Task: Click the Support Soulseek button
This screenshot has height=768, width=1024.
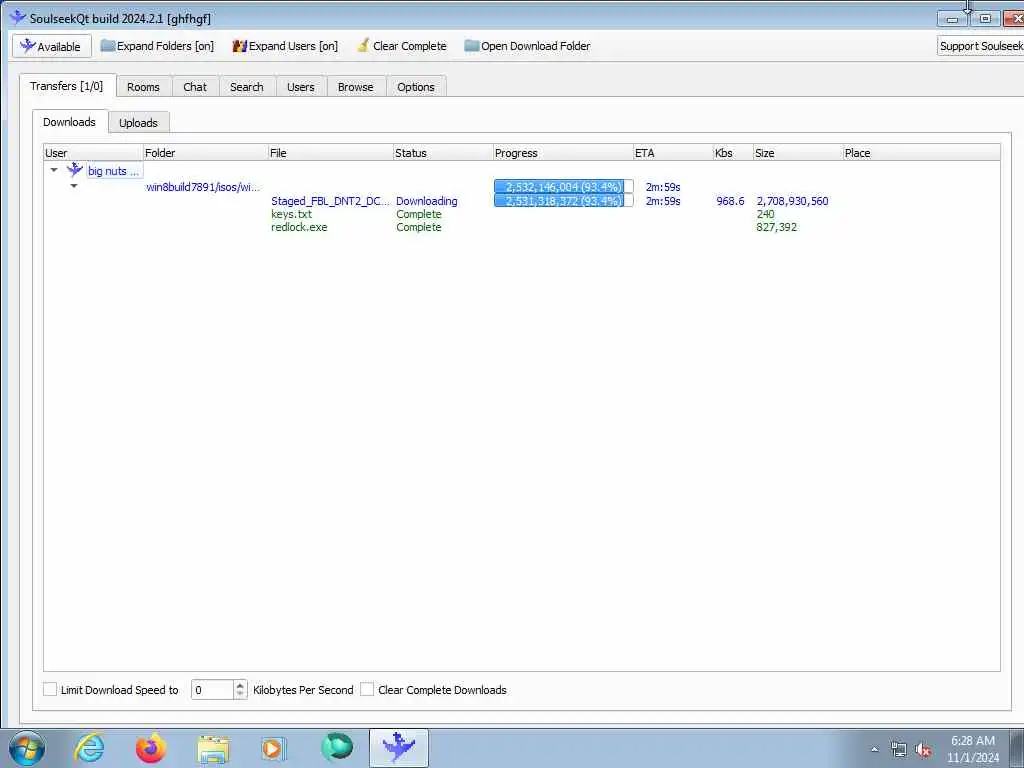Action: pos(980,46)
